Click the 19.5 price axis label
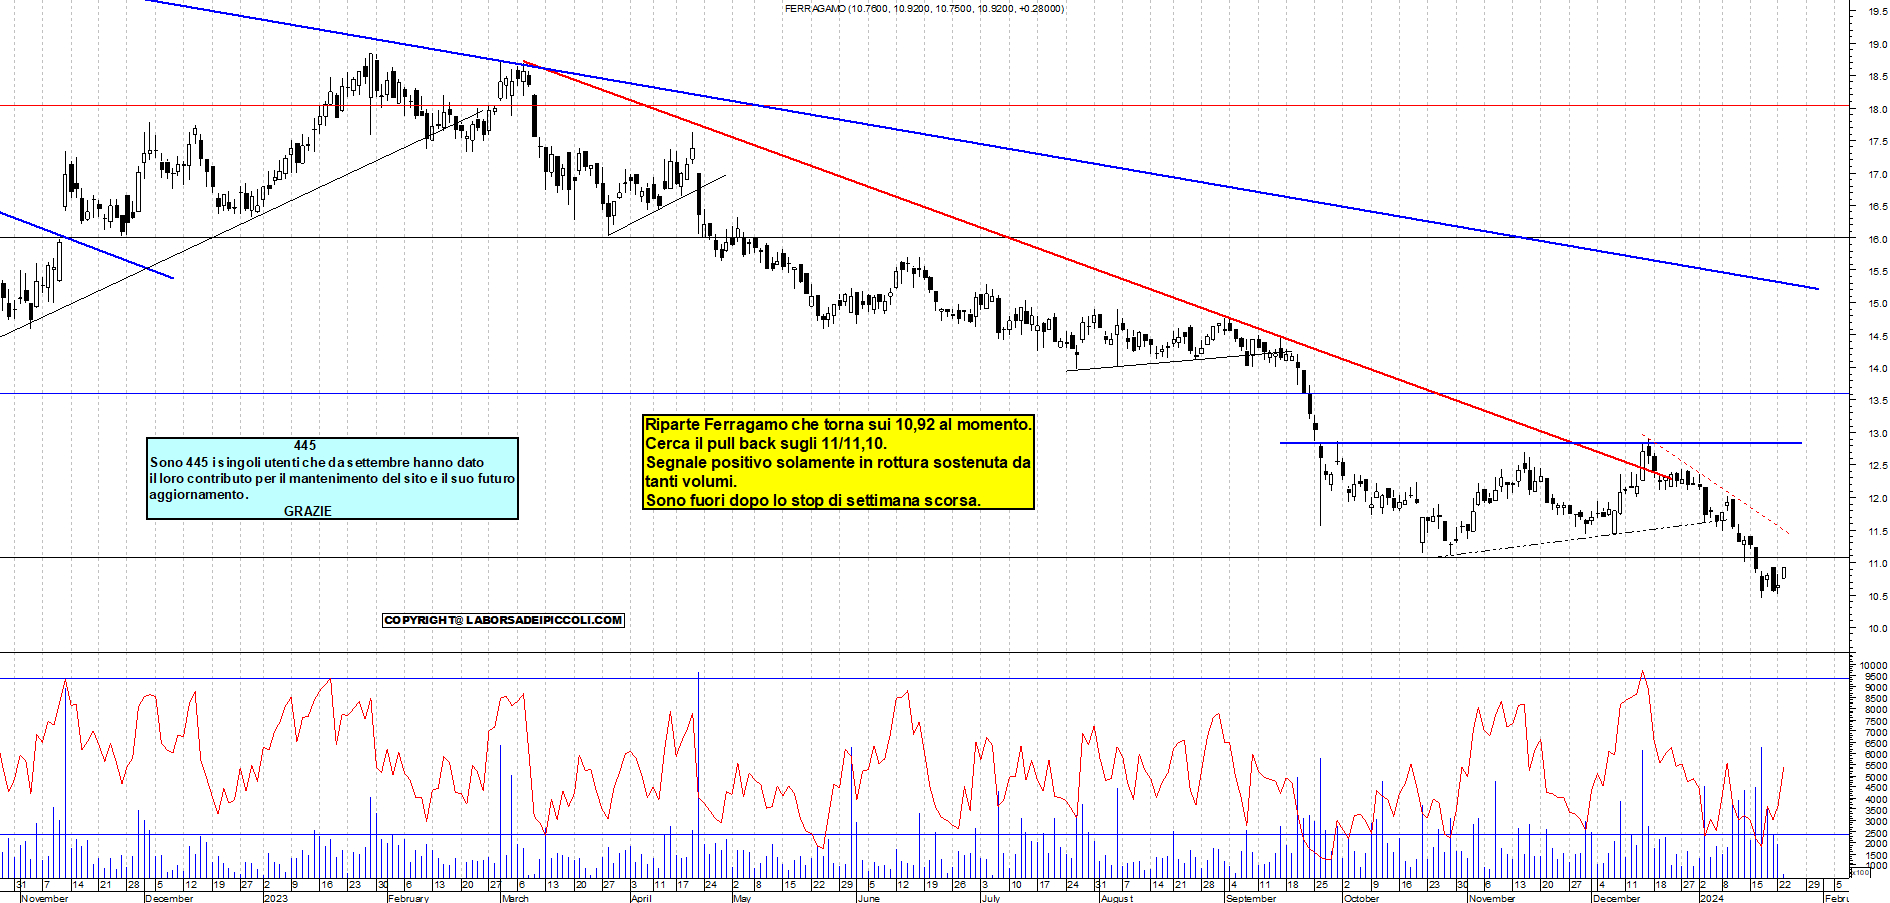 coord(1876,12)
